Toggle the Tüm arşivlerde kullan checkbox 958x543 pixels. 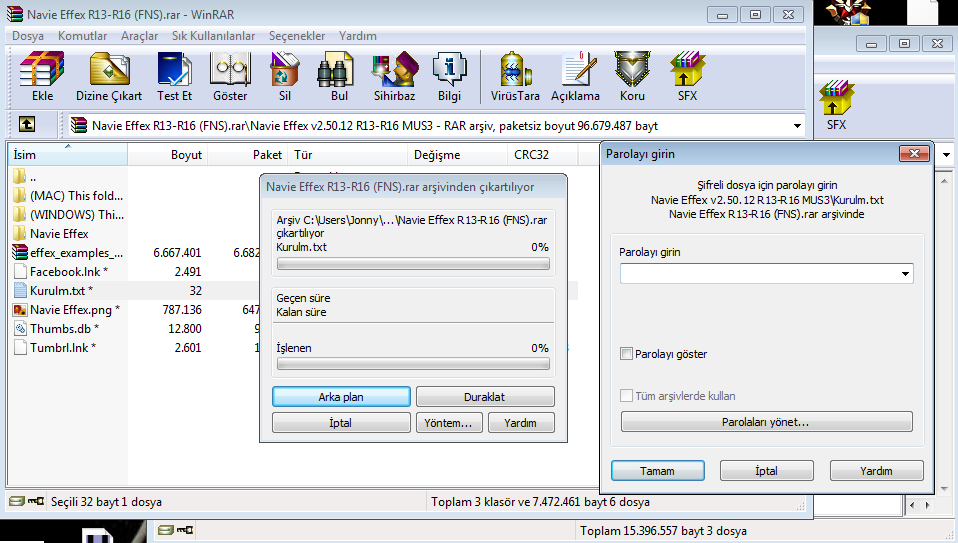pyautogui.click(x=626, y=396)
